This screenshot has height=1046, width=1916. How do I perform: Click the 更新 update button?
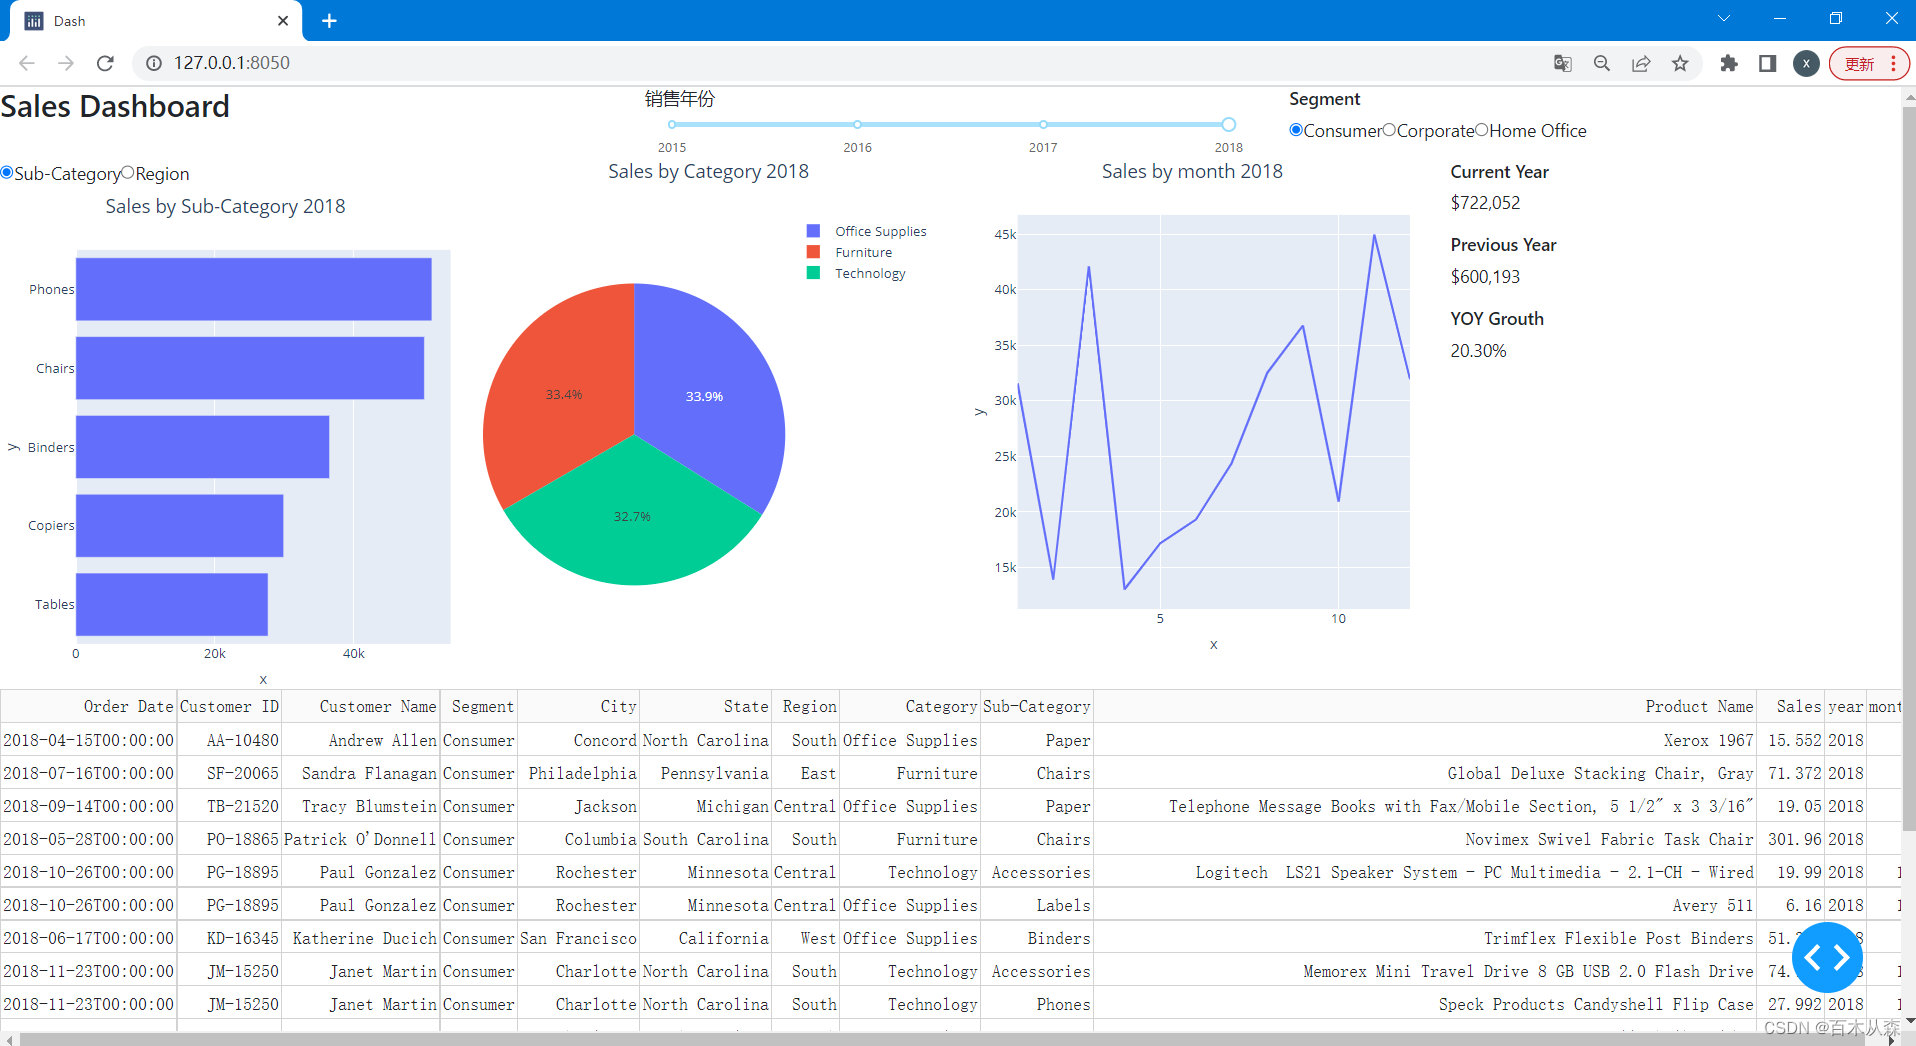[1869, 63]
